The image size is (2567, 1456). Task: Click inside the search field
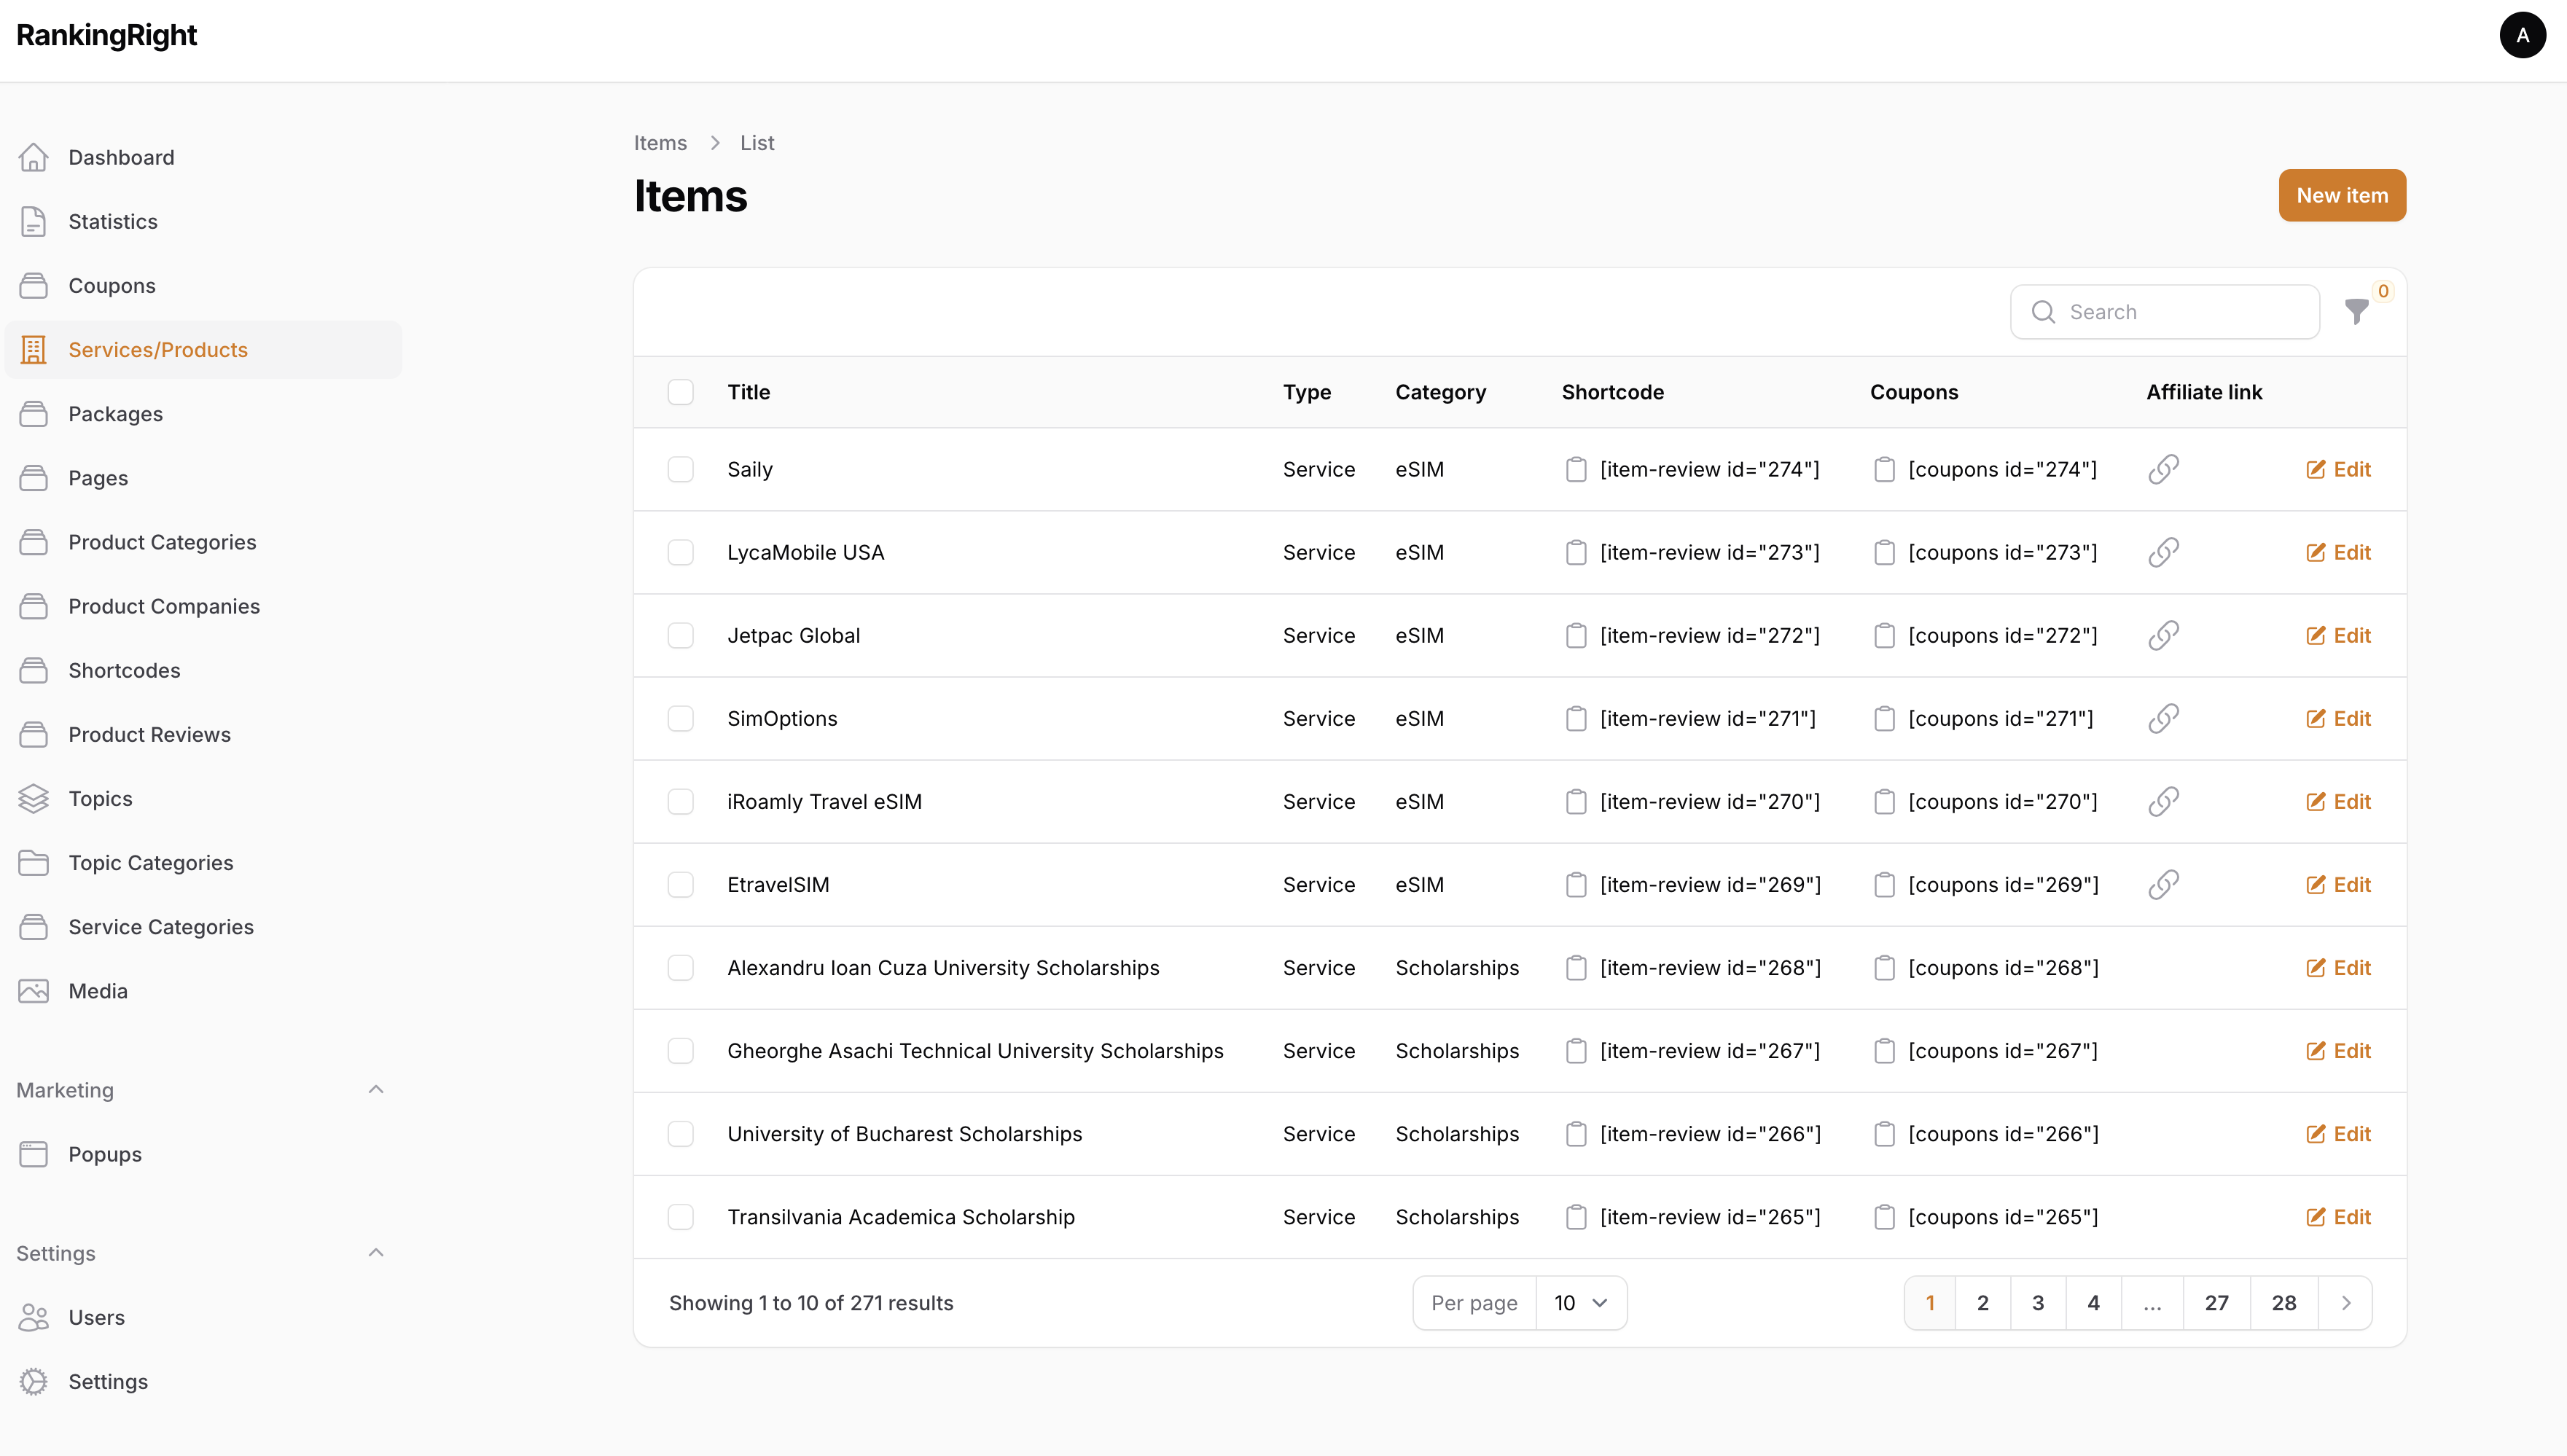tap(2165, 312)
